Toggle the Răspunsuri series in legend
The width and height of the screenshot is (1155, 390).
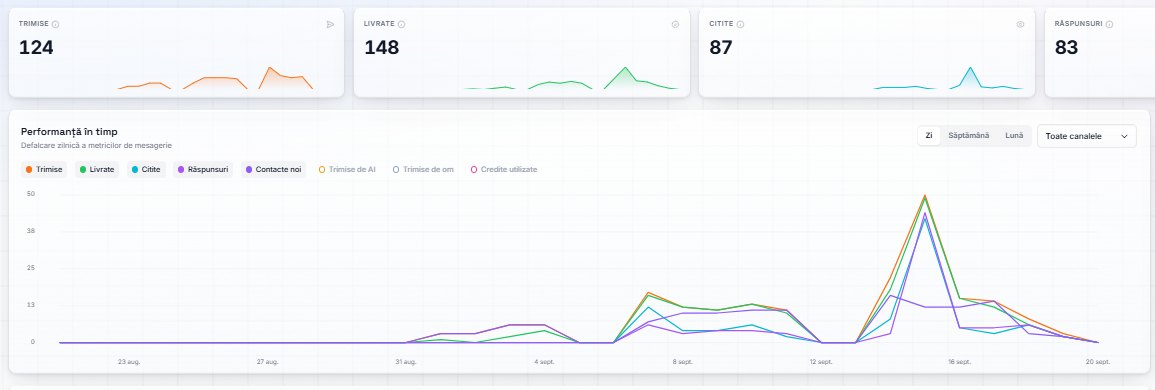(203, 170)
